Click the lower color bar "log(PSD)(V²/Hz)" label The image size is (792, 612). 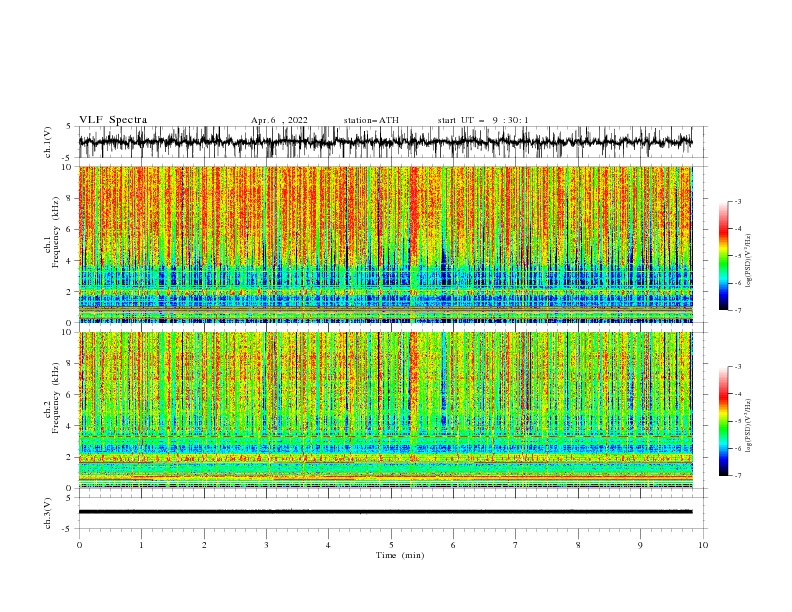[x=749, y=426]
